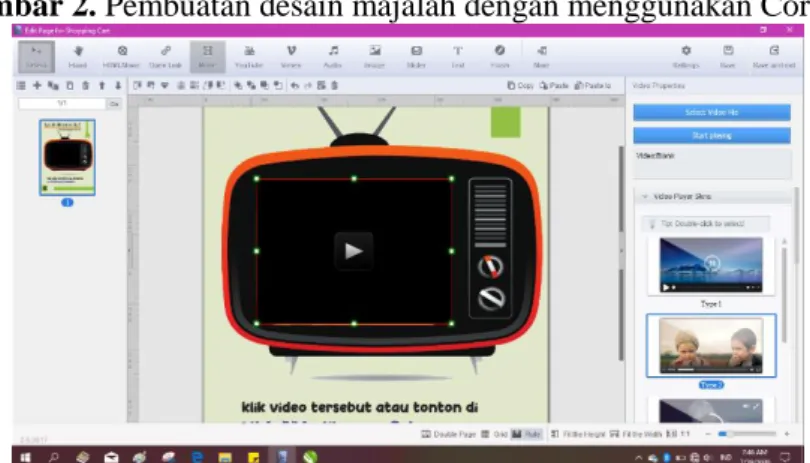
Task: Add an Audio element
Action: tap(333, 57)
